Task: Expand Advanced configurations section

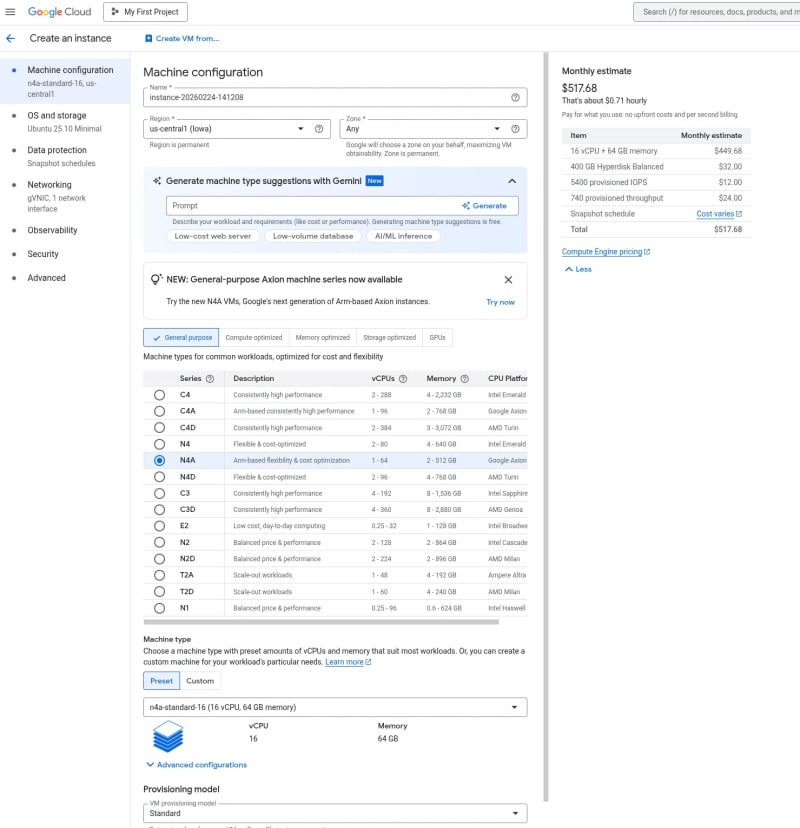Action: 196,765
